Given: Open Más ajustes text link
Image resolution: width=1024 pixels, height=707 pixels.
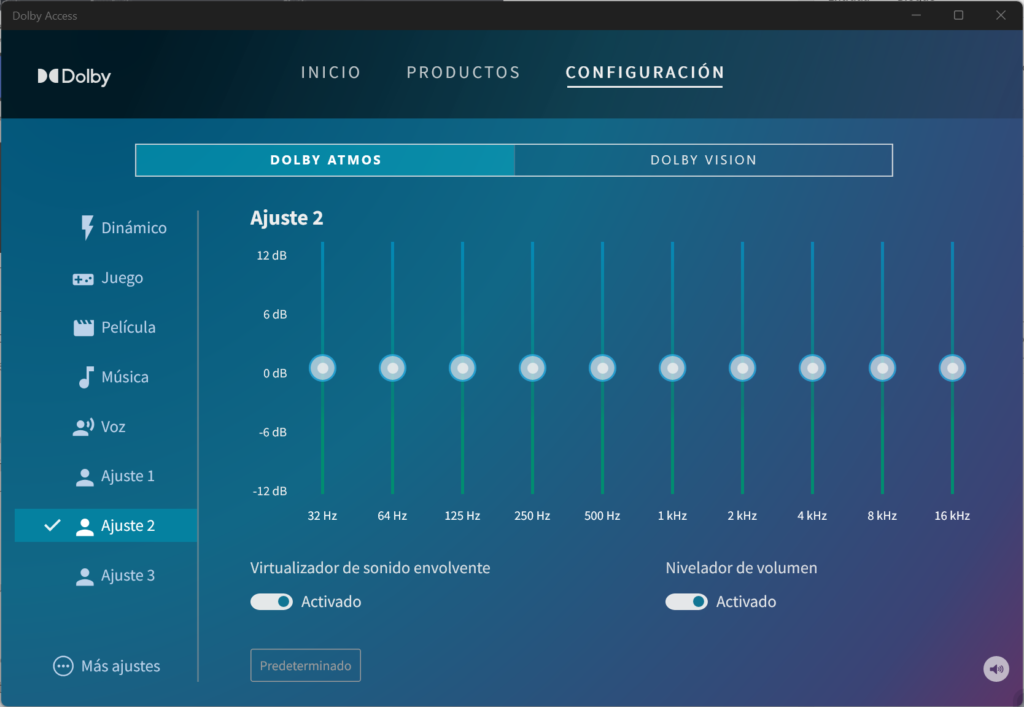Looking at the screenshot, I should point(120,666).
